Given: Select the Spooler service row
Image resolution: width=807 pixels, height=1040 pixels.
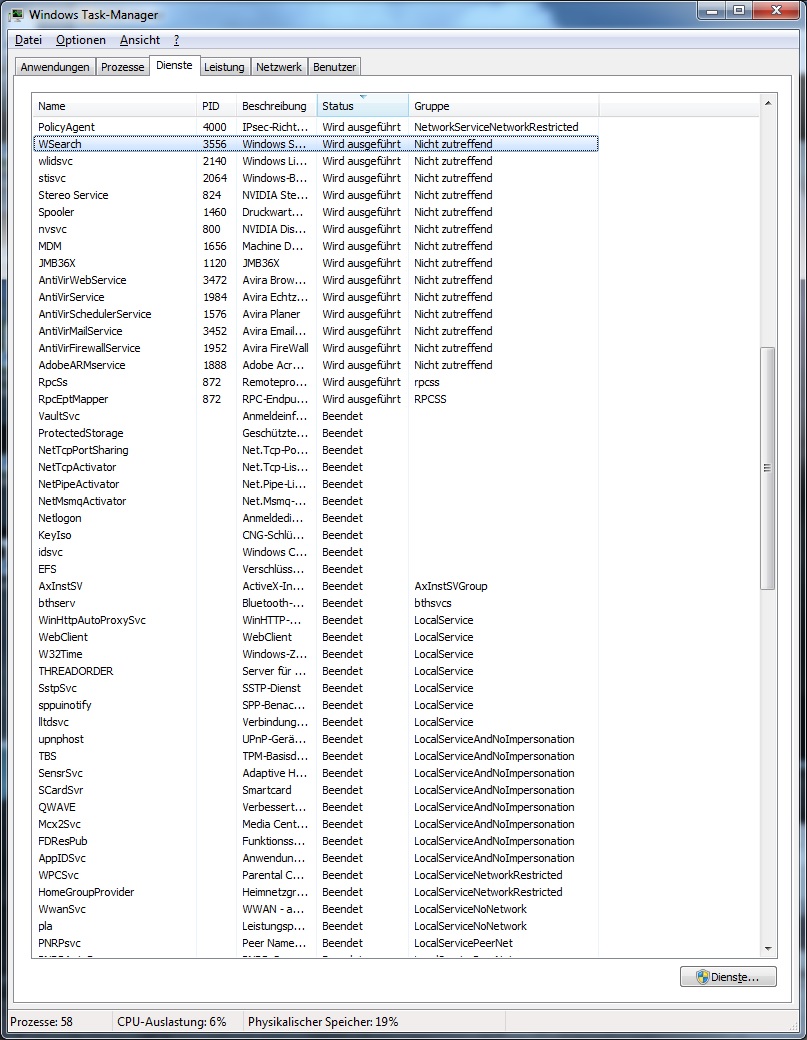Looking at the screenshot, I should coord(316,212).
